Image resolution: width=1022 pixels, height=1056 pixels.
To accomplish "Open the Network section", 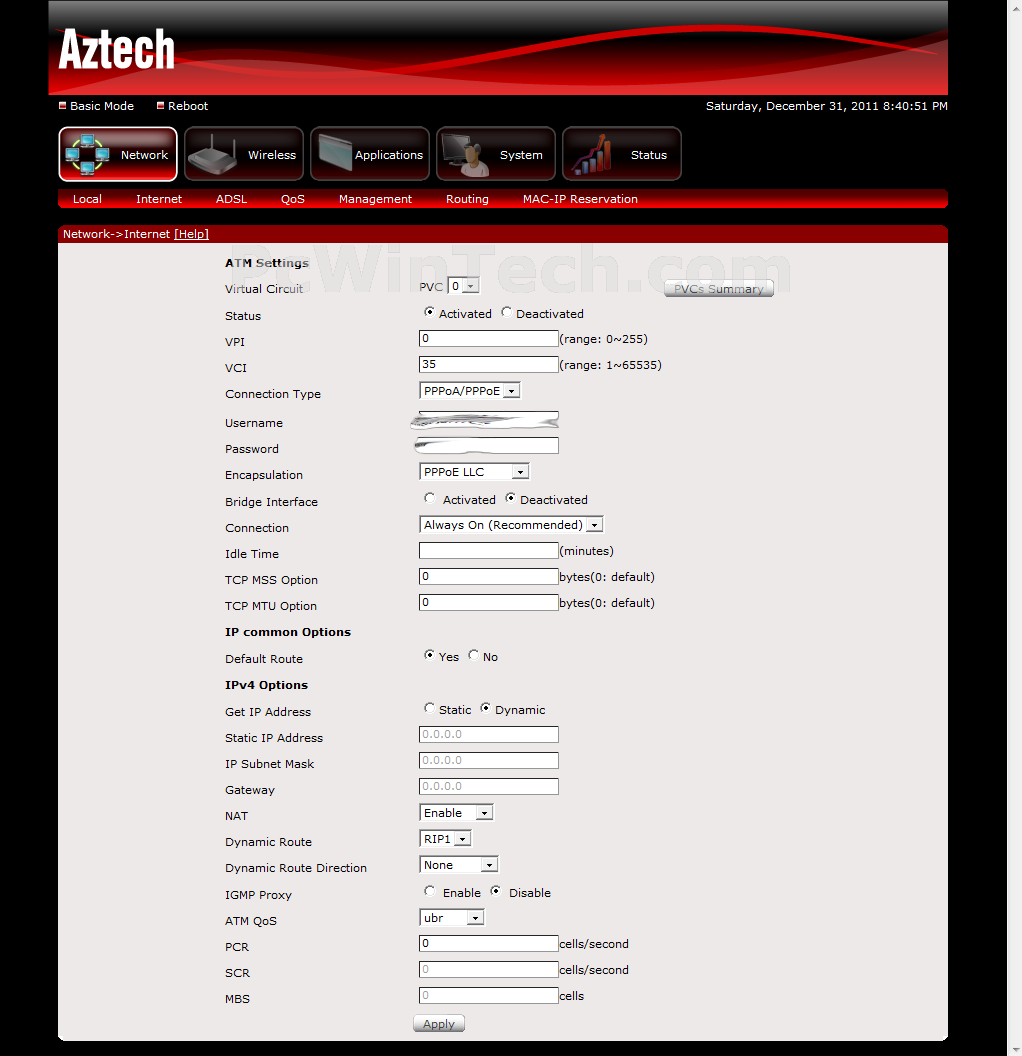I will click(118, 154).
